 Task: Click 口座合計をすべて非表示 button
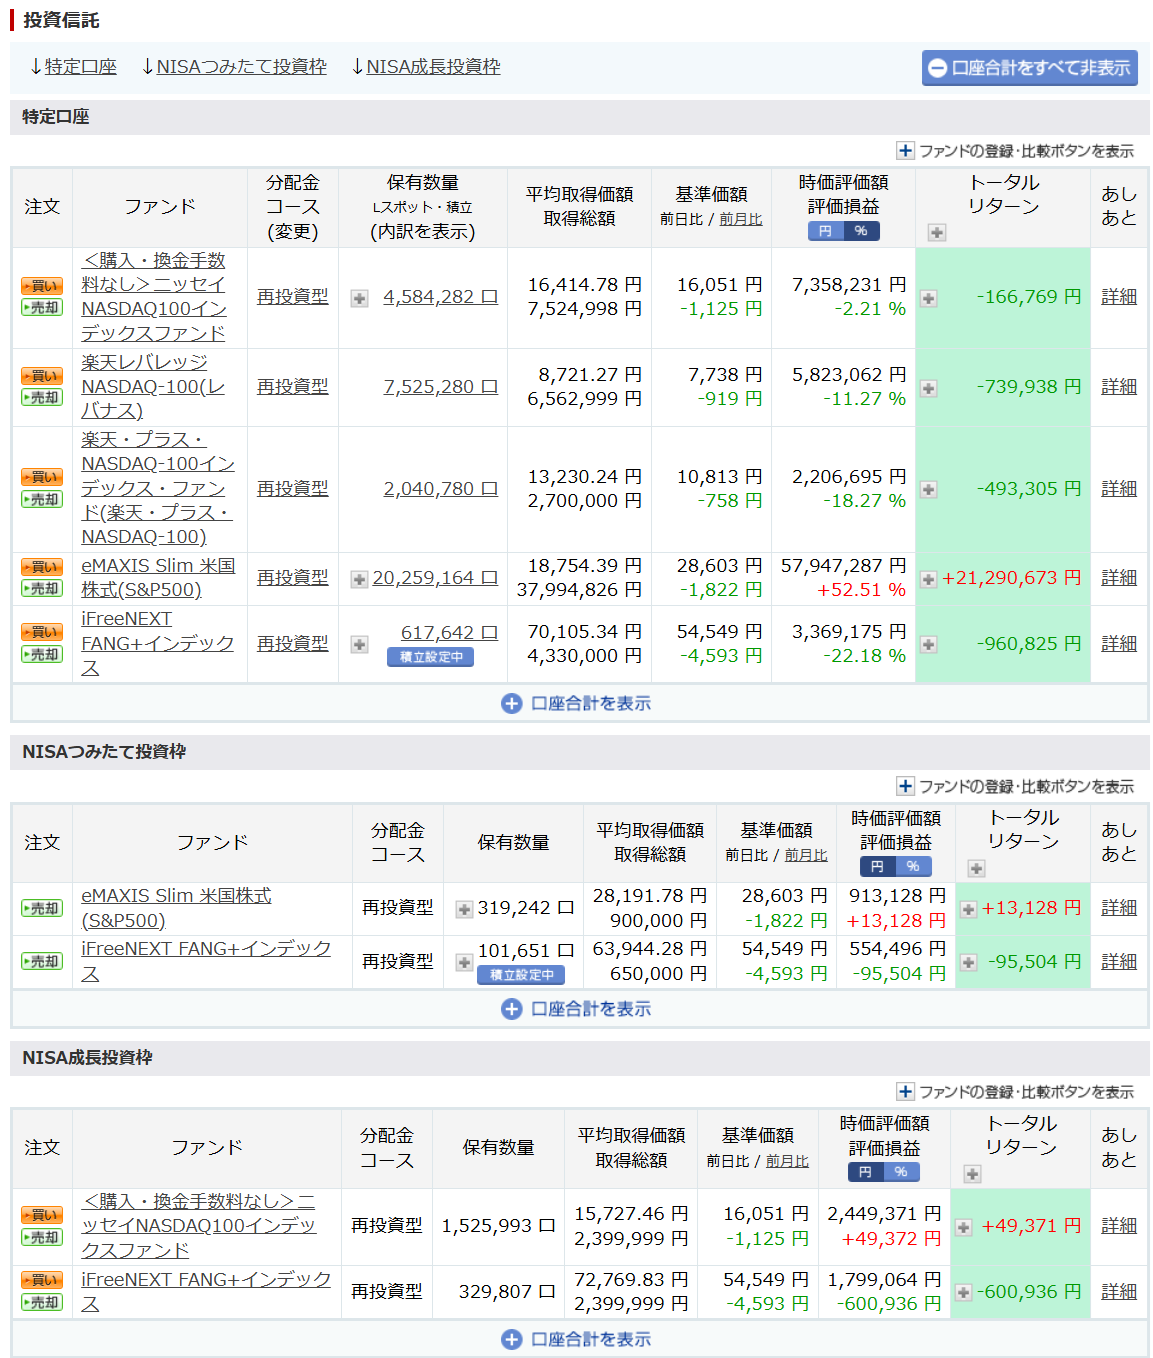coord(1029,68)
